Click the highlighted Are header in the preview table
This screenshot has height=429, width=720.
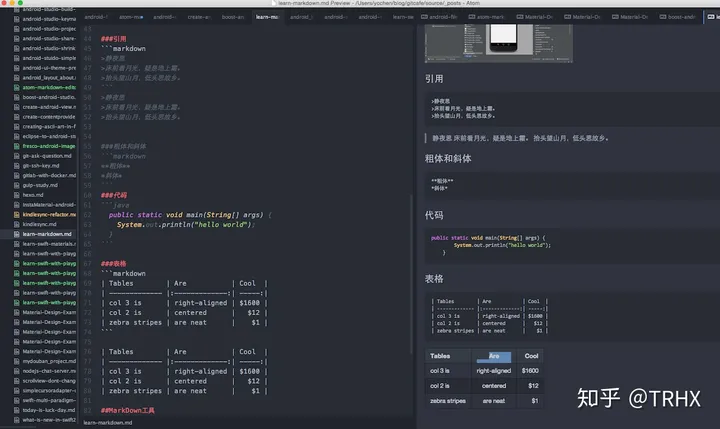coord(494,356)
